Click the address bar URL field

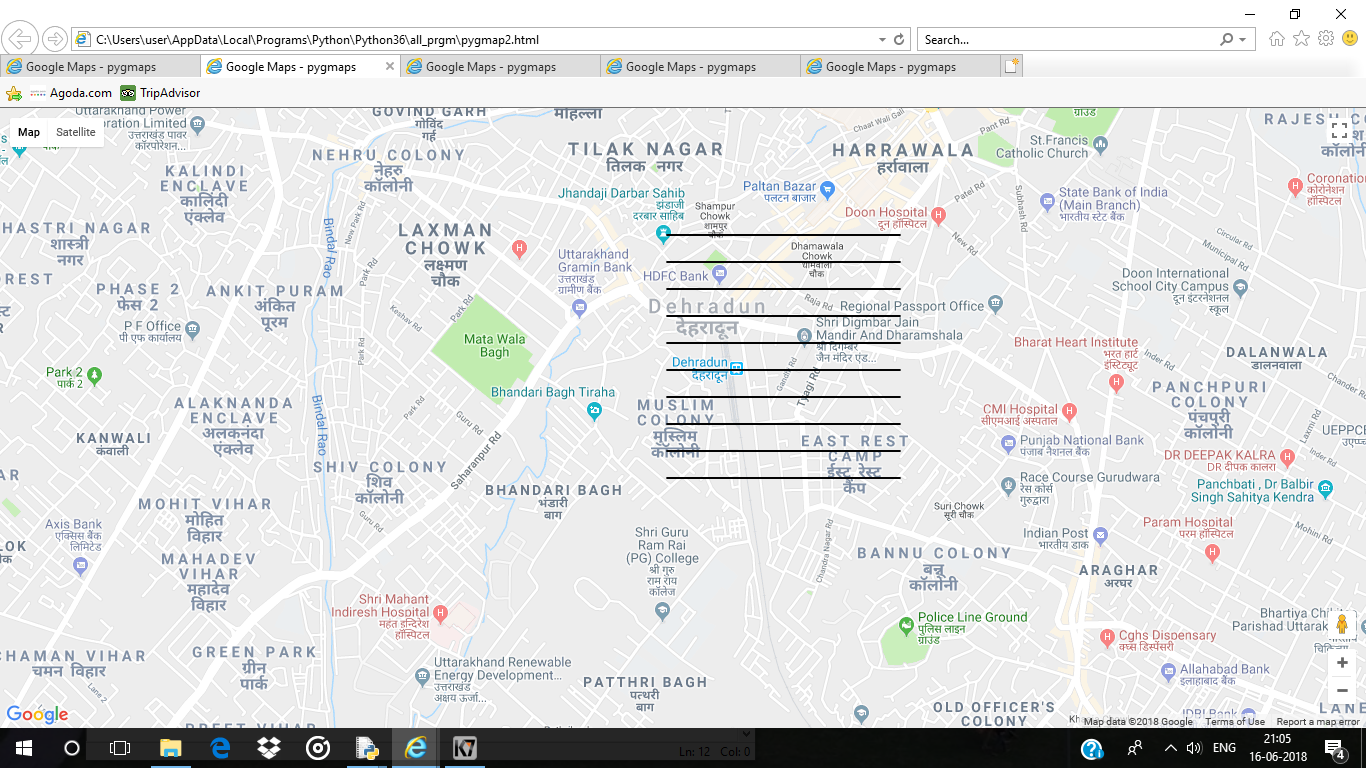pos(482,40)
